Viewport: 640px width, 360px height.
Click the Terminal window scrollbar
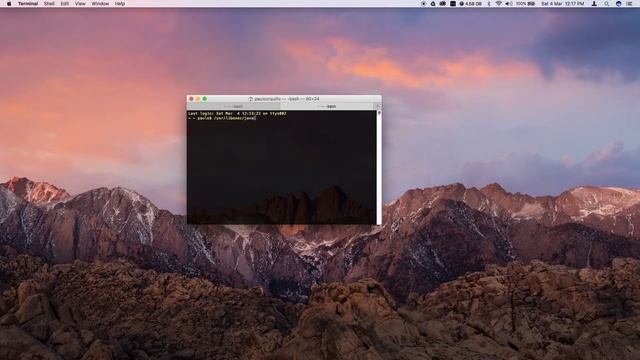(379, 167)
